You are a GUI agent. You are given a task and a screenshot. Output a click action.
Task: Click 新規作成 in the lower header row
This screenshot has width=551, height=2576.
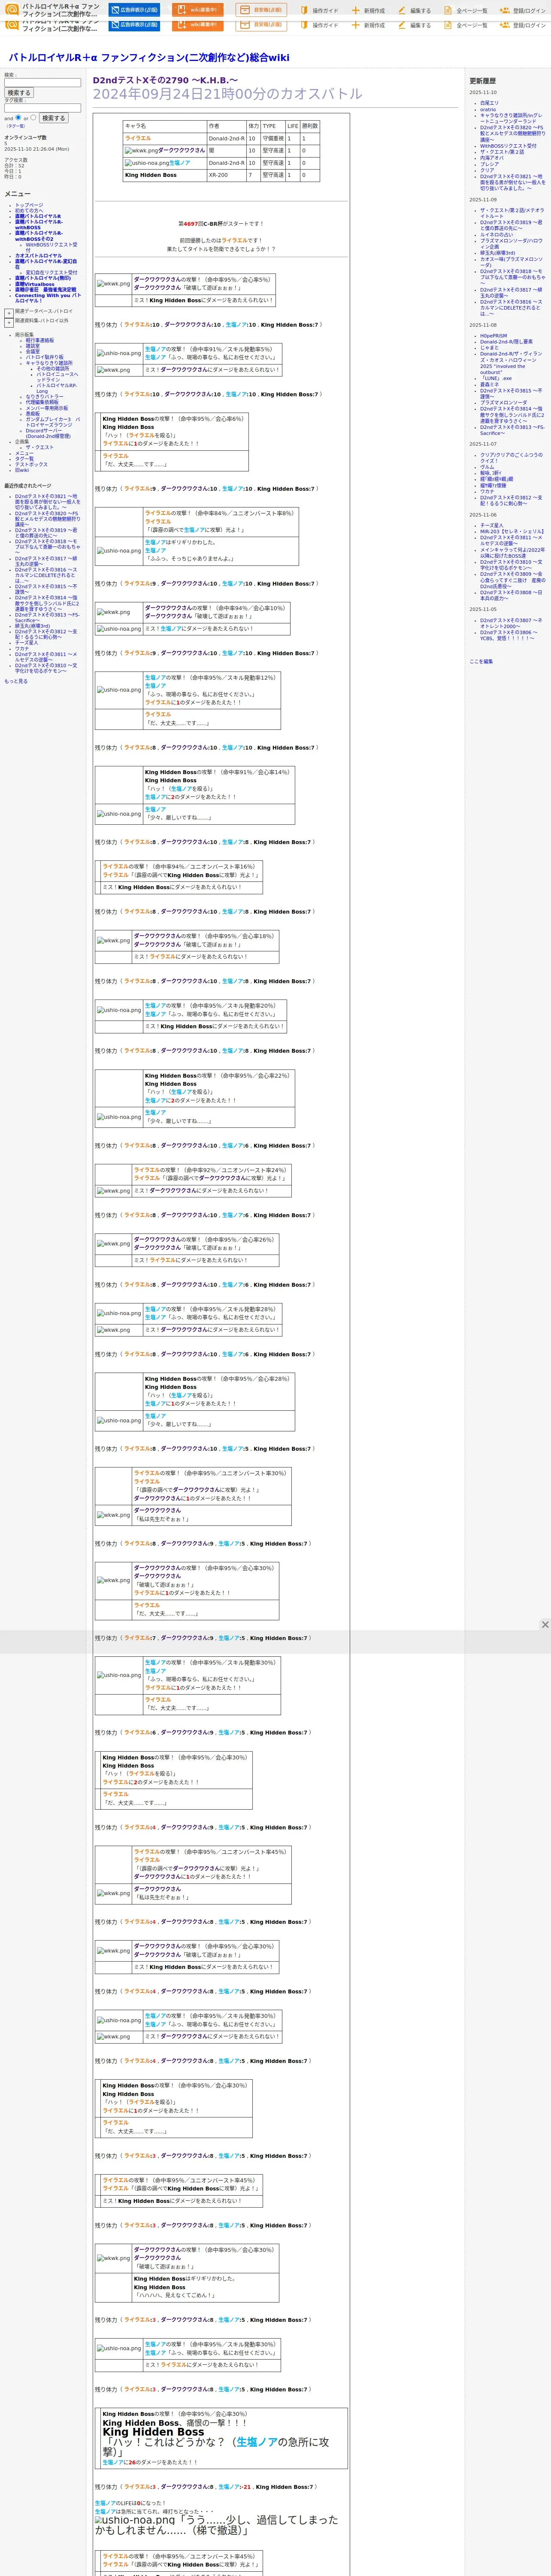coord(368,25)
